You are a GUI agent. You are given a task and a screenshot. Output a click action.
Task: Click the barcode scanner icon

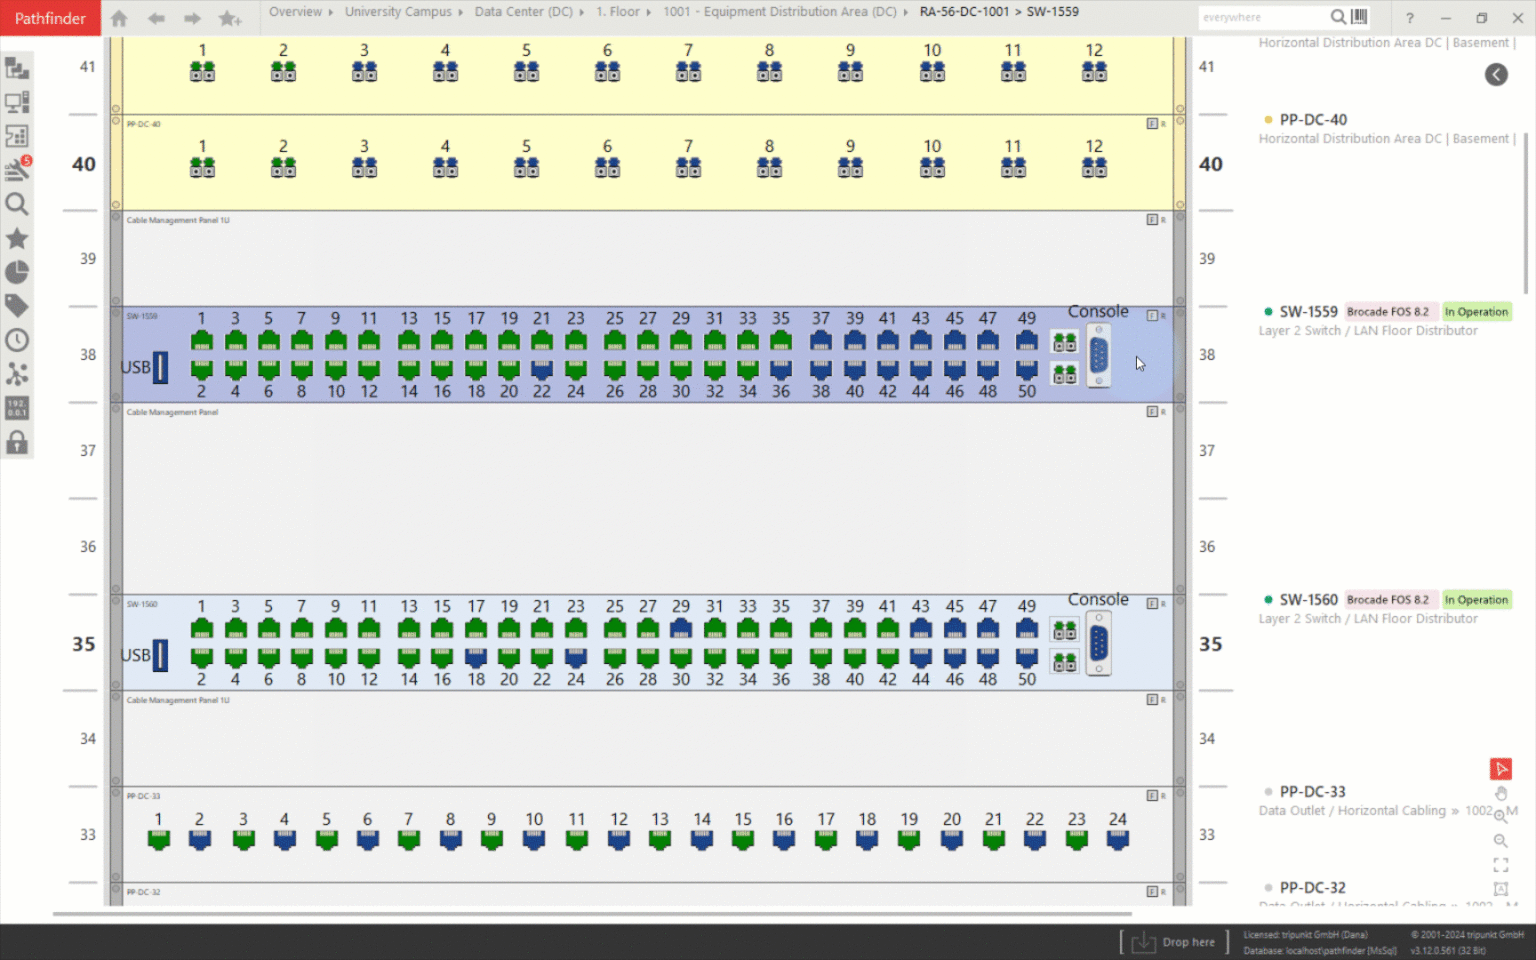pos(1359,17)
